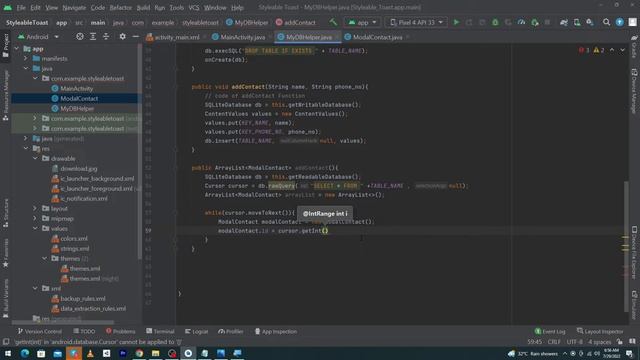The width and height of the screenshot is (640, 360).
Task: Open the Layout Inspector
Action: [x=600, y=331]
